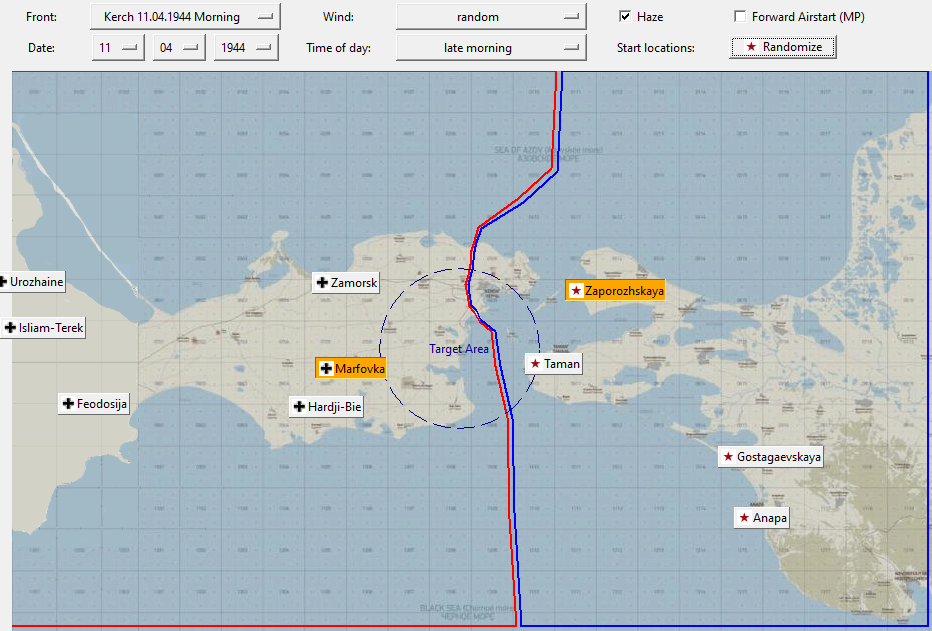
Task: Select the Taman red star airfield
Action: click(x=554, y=364)
